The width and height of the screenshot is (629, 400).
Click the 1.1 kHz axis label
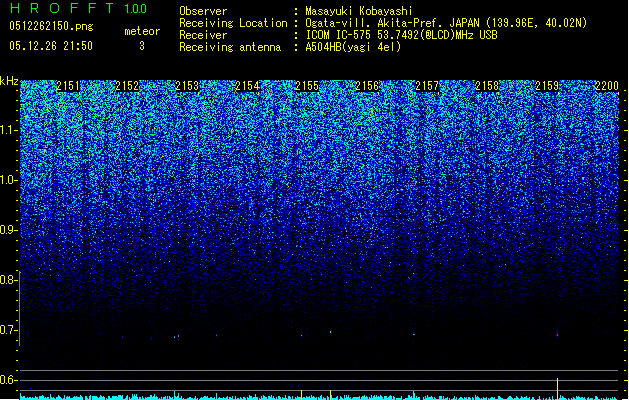[x=7, y=130]
